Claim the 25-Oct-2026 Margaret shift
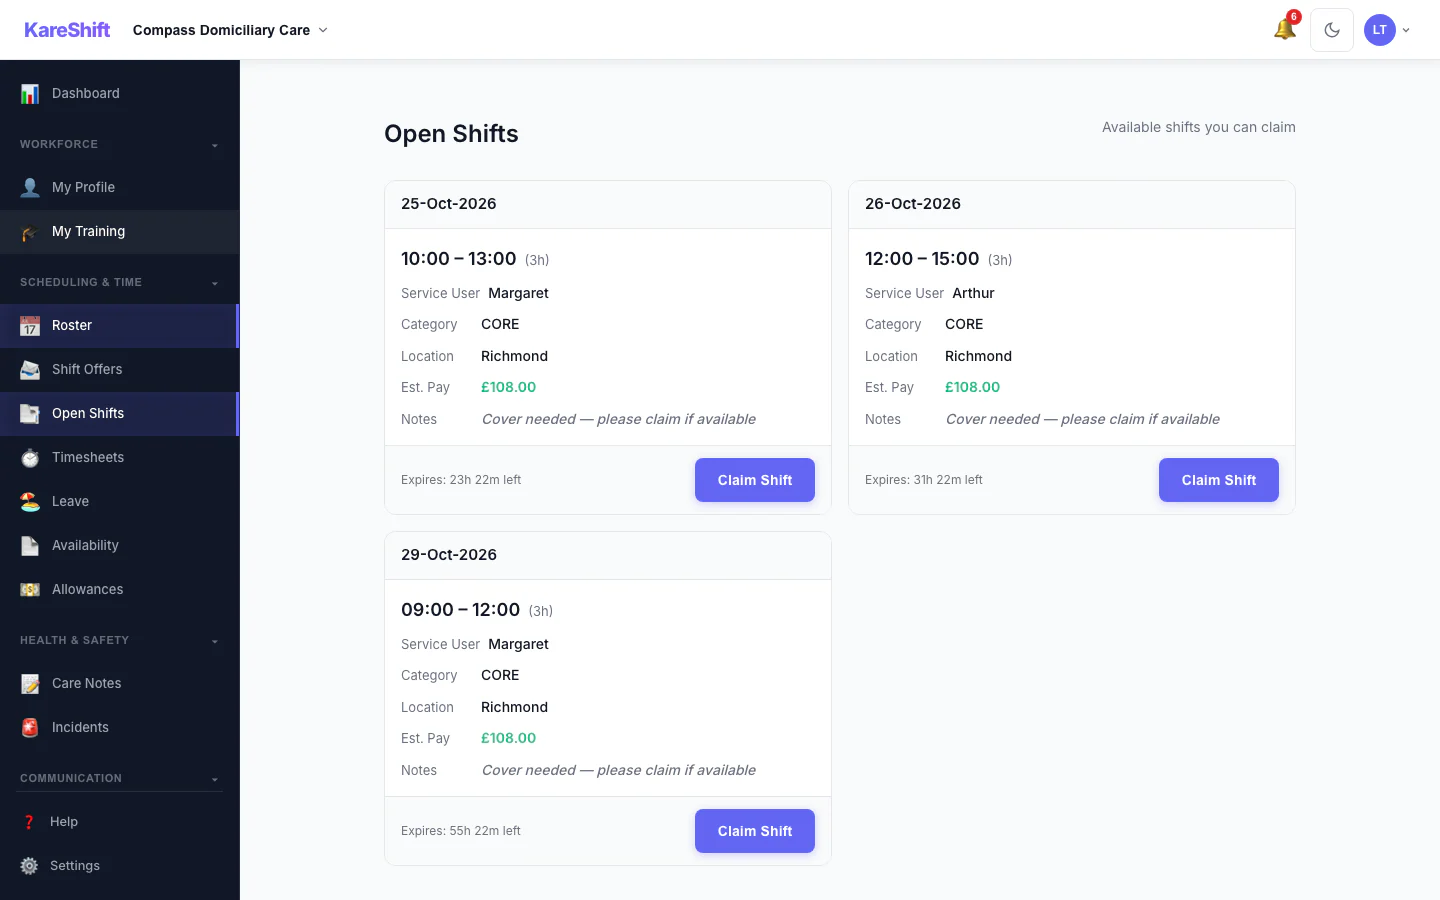1440x900 pixels. coord(755,480)
